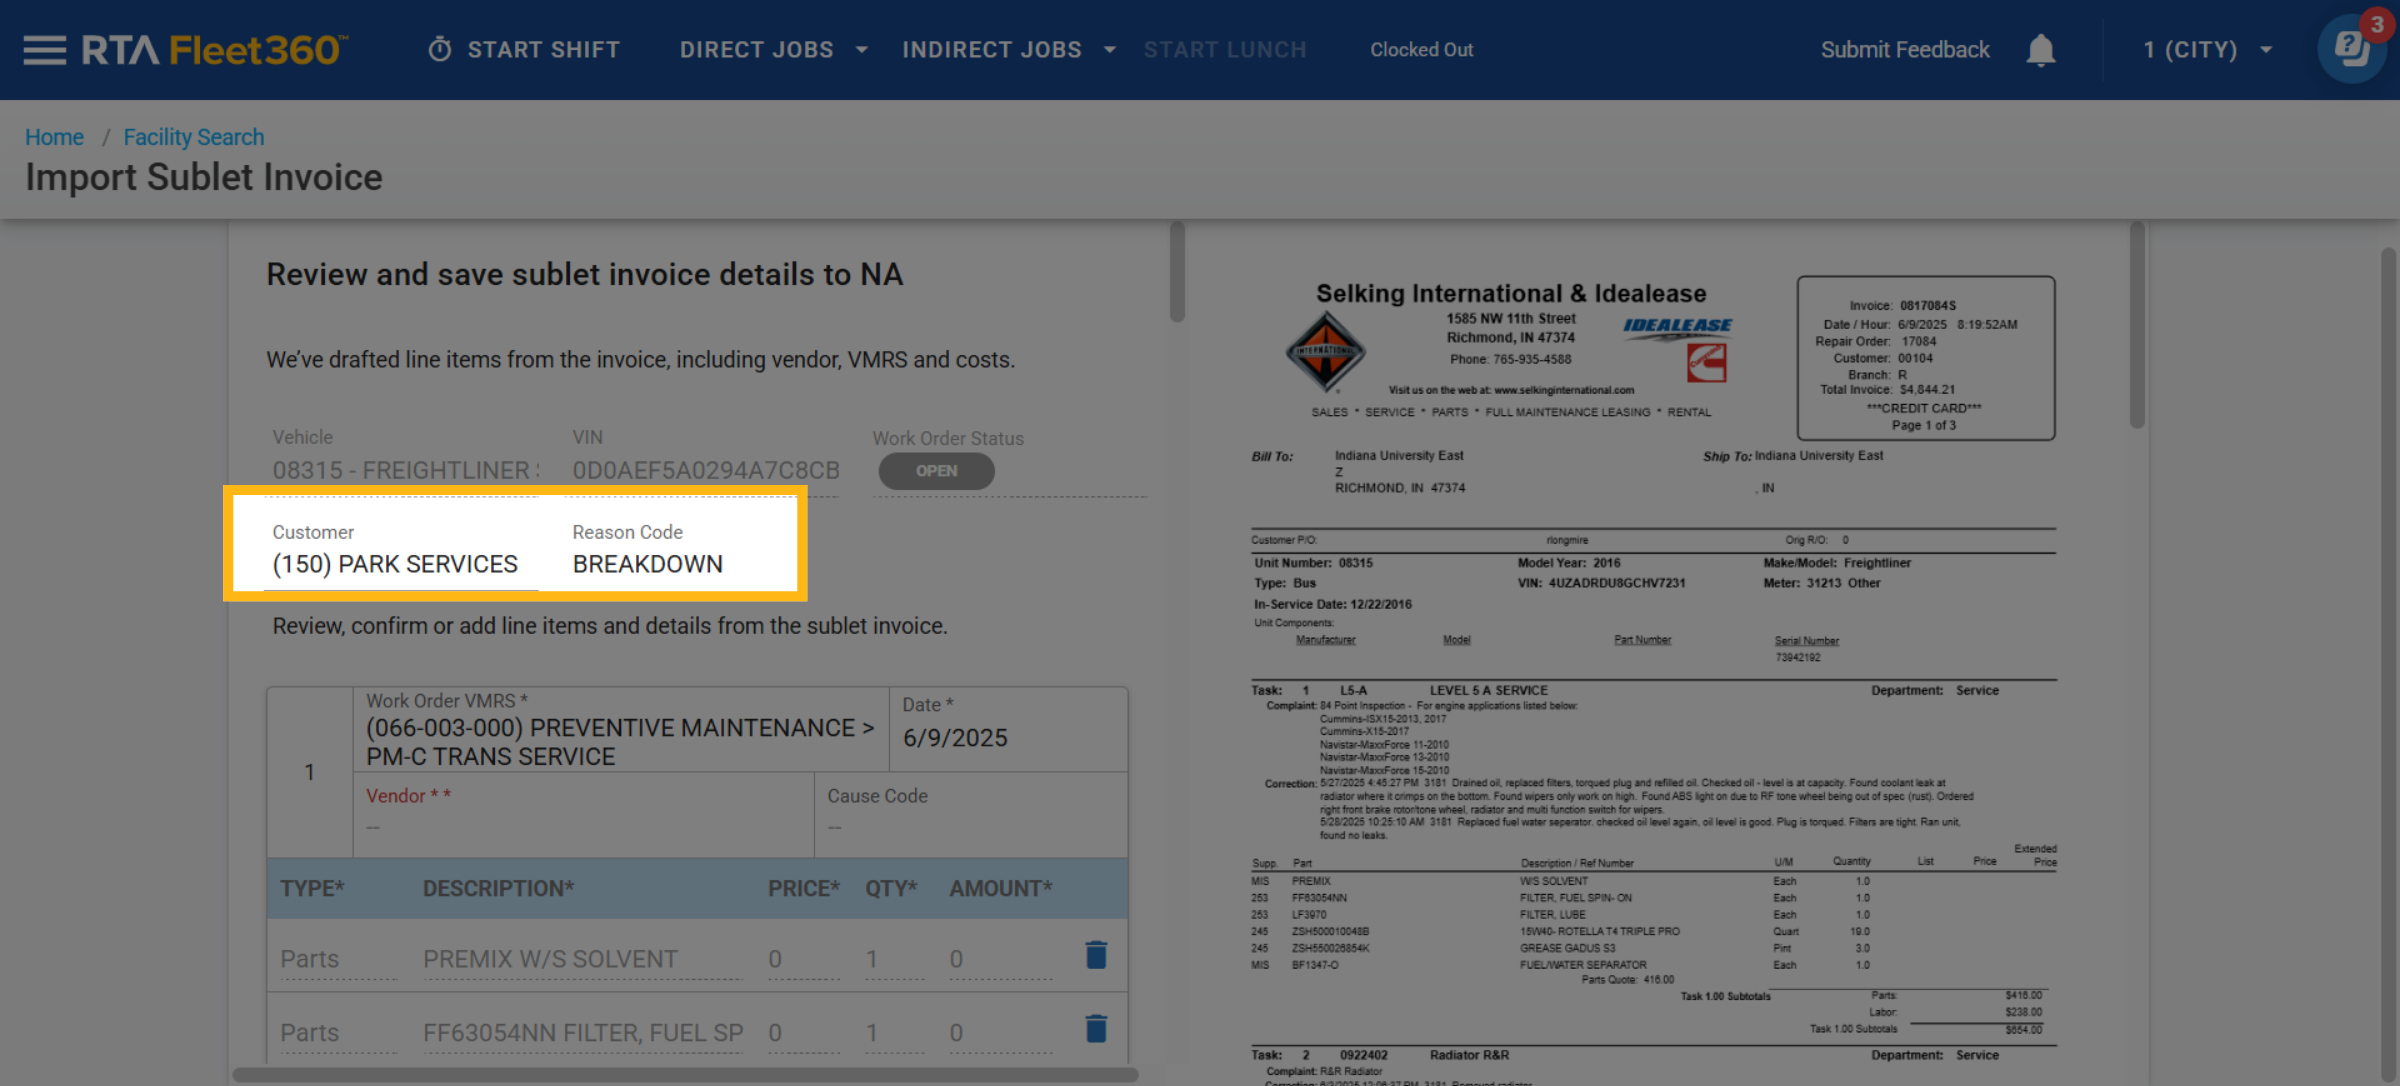
Task: Open the 1 (CITY) facility dropdown
Action: coord(2207,50)
